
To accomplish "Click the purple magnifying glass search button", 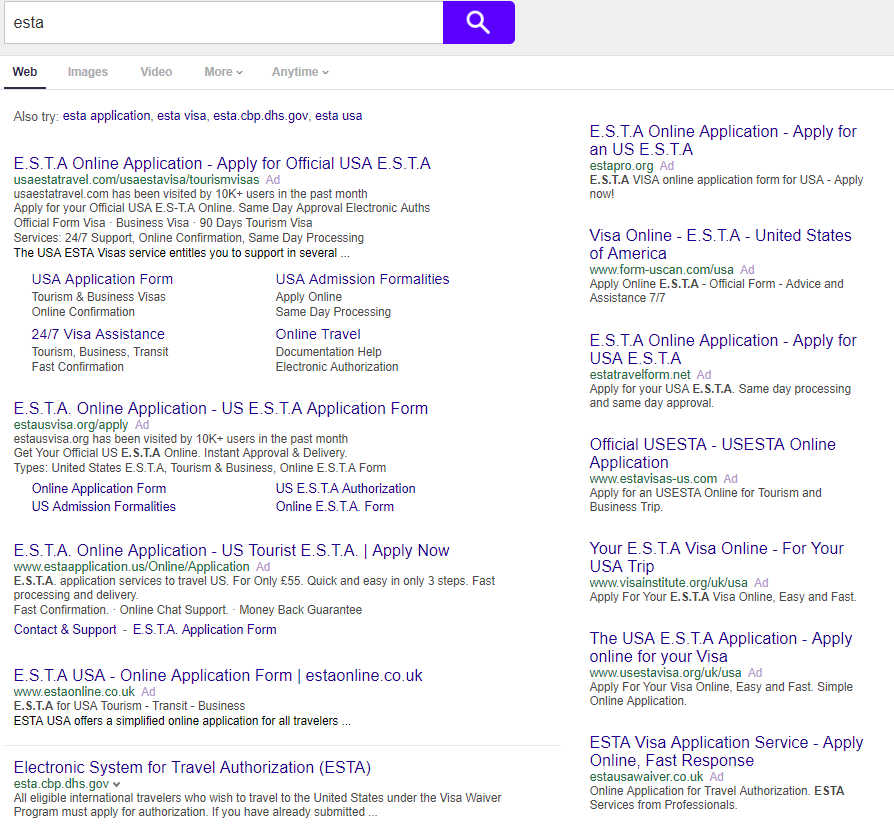I will [478, 22].
